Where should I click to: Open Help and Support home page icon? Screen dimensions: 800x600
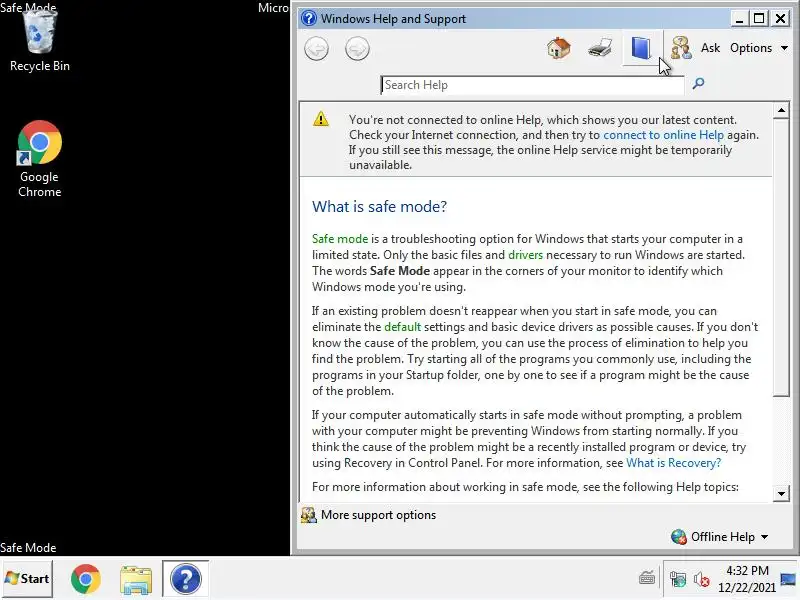tap(559, 48)
